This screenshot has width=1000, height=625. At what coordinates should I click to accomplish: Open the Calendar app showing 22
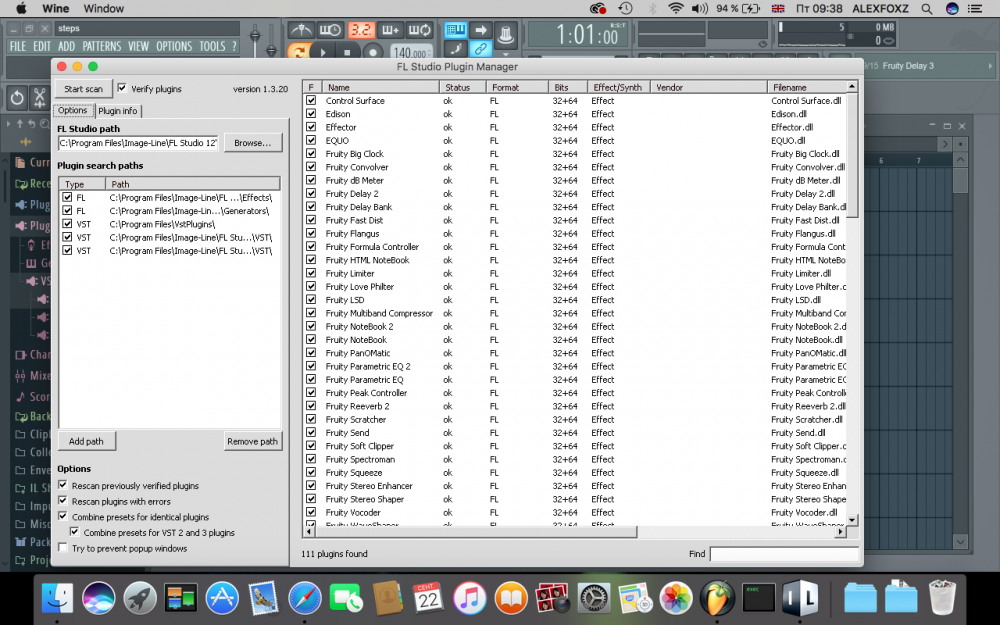[x=428, y=598]
